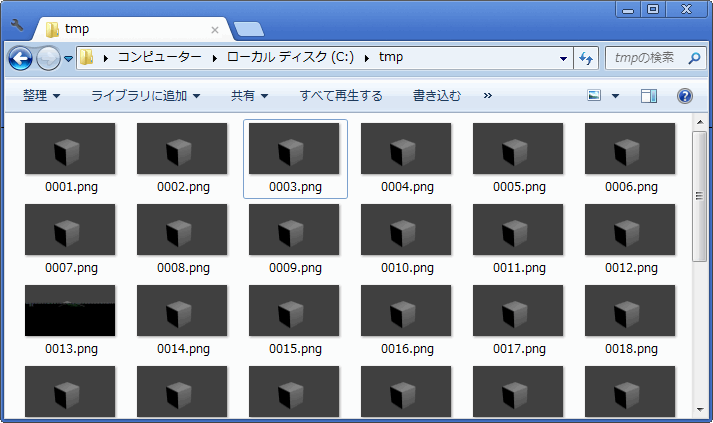Select thumbnail 0001.png
This screenshot has width=713, height=423.
tap(70, 148)
